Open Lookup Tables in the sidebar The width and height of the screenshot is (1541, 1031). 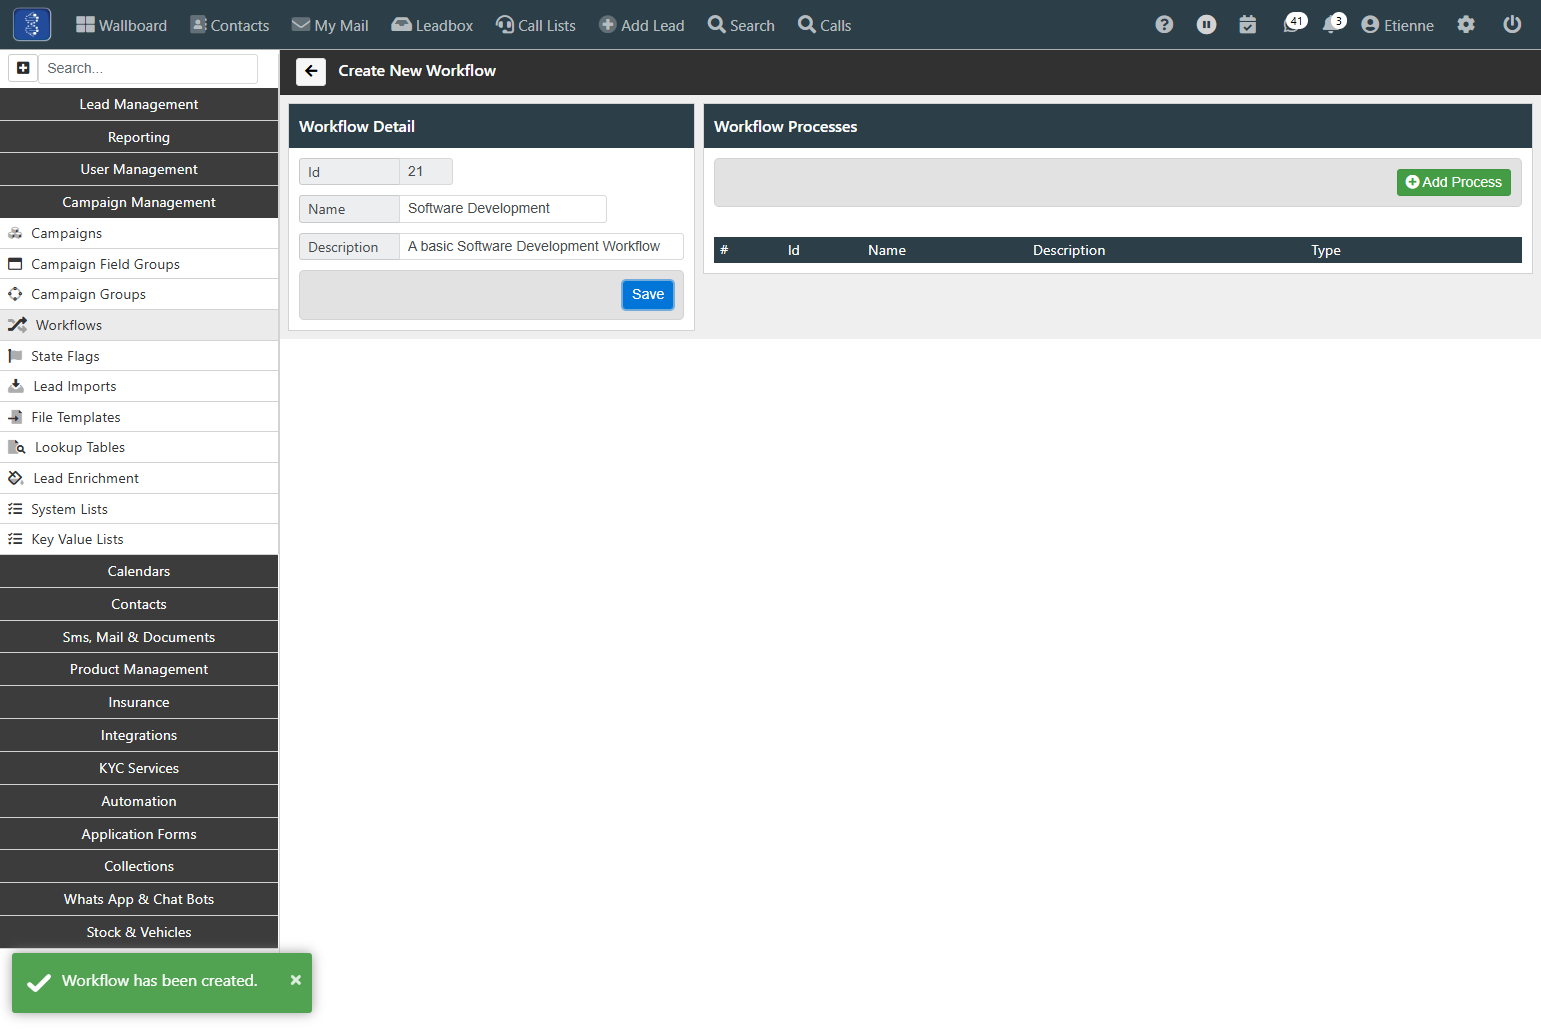tap(139, 447)
